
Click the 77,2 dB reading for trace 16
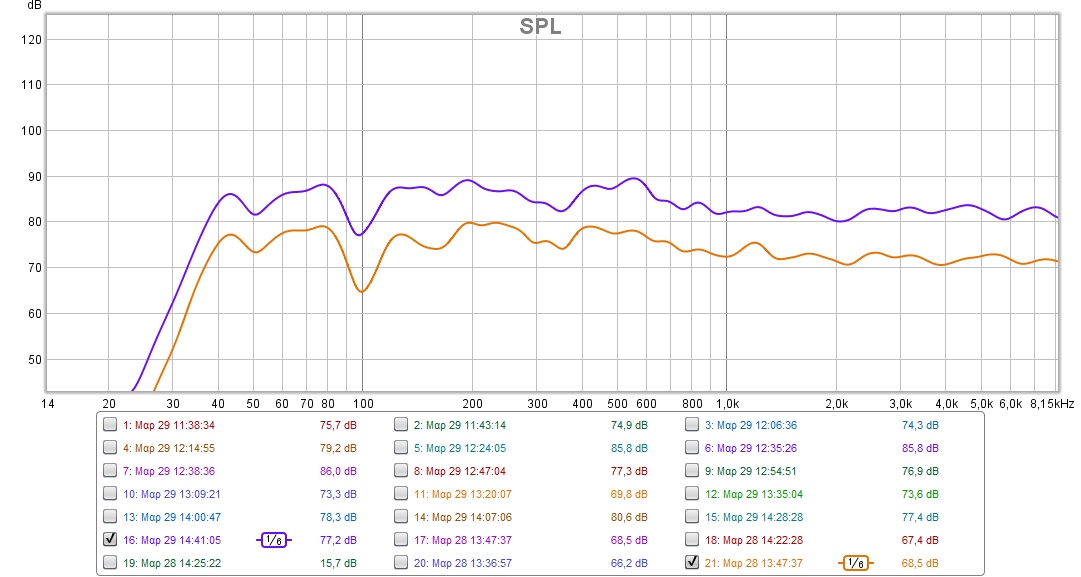click(x=338, y=540)
